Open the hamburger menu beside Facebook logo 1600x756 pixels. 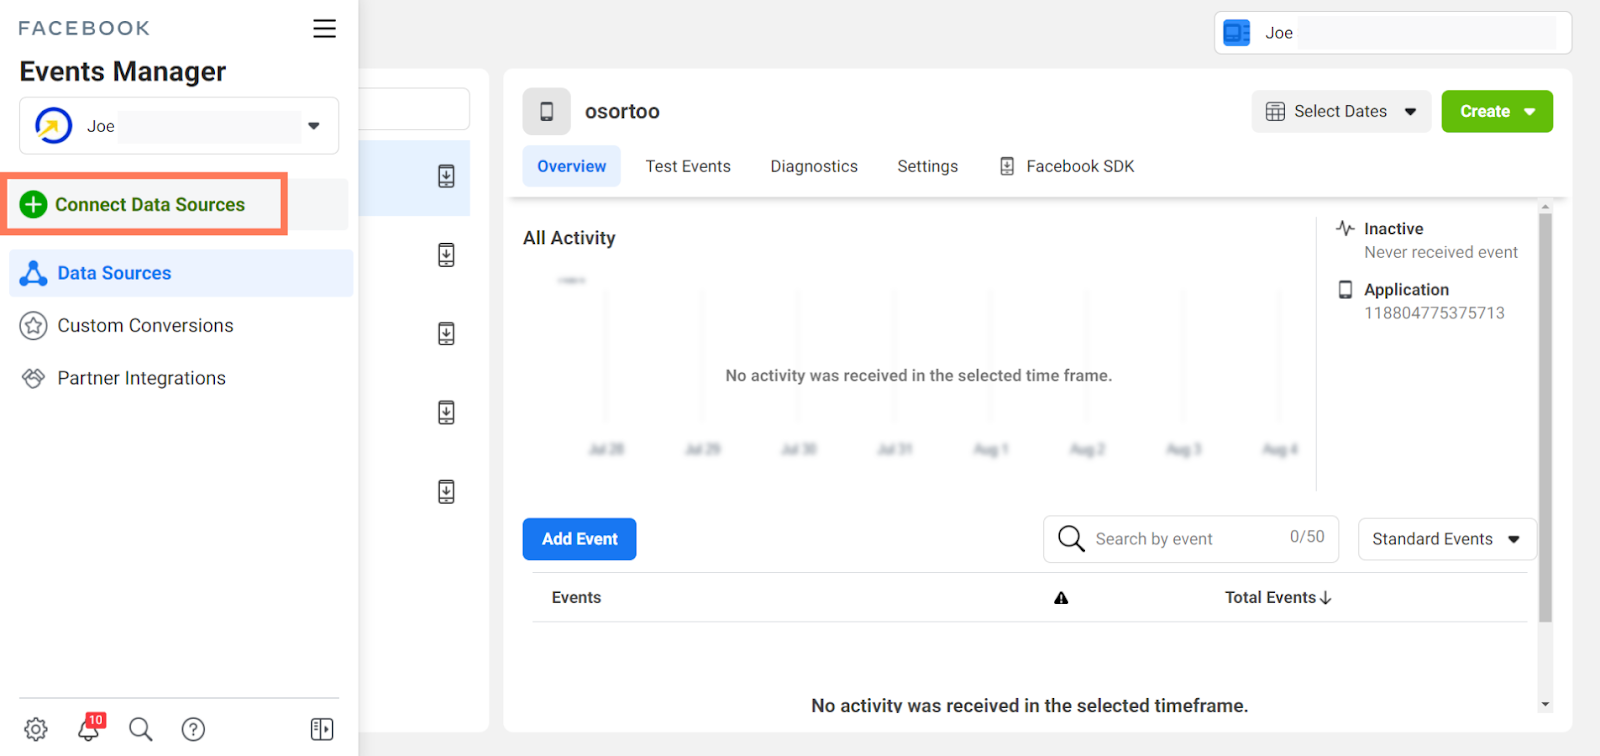(324, 29)
